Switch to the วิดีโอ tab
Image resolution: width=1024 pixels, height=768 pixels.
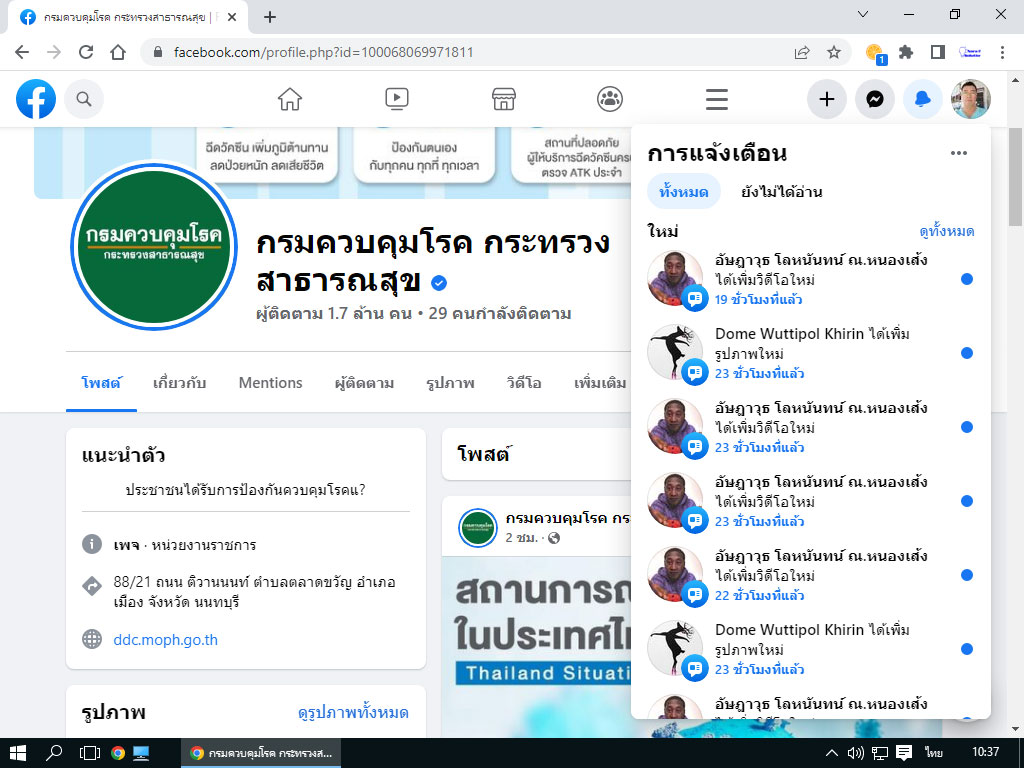(524, 383)
